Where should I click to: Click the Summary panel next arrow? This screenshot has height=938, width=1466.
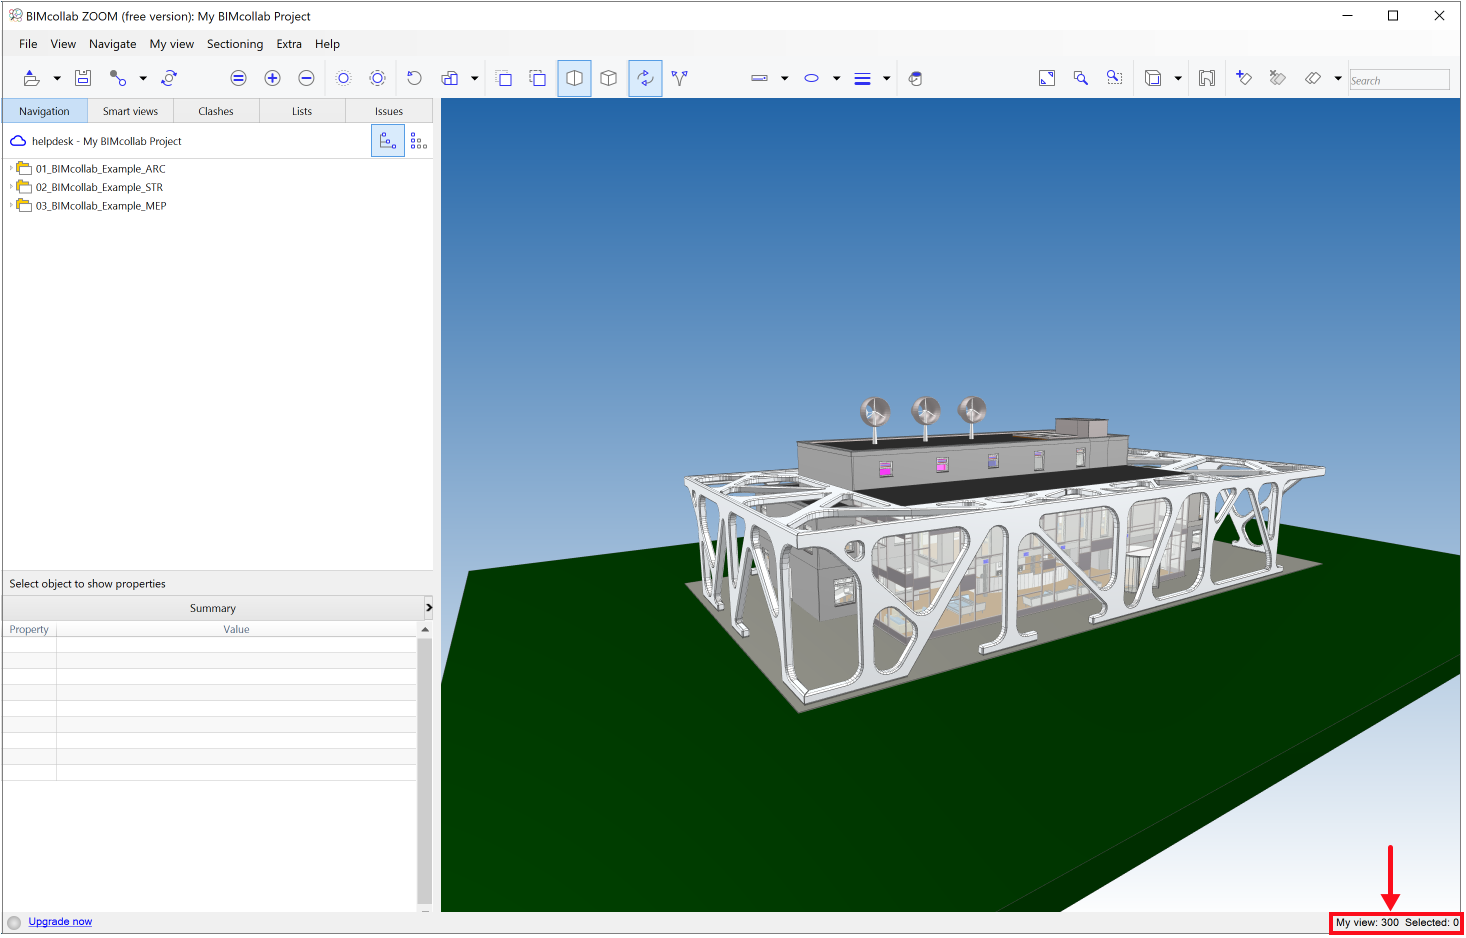[428, 608]
